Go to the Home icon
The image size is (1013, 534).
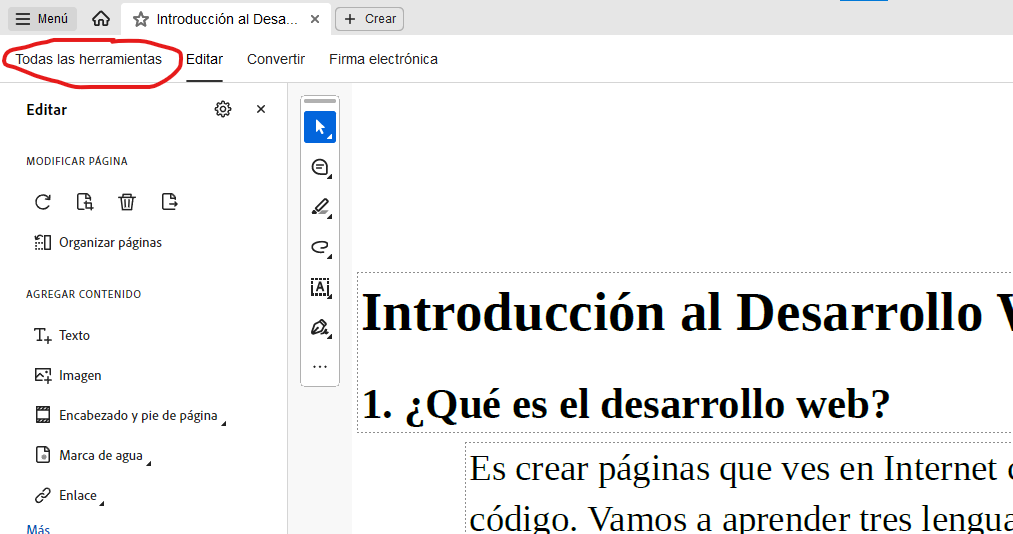[101, 19]
